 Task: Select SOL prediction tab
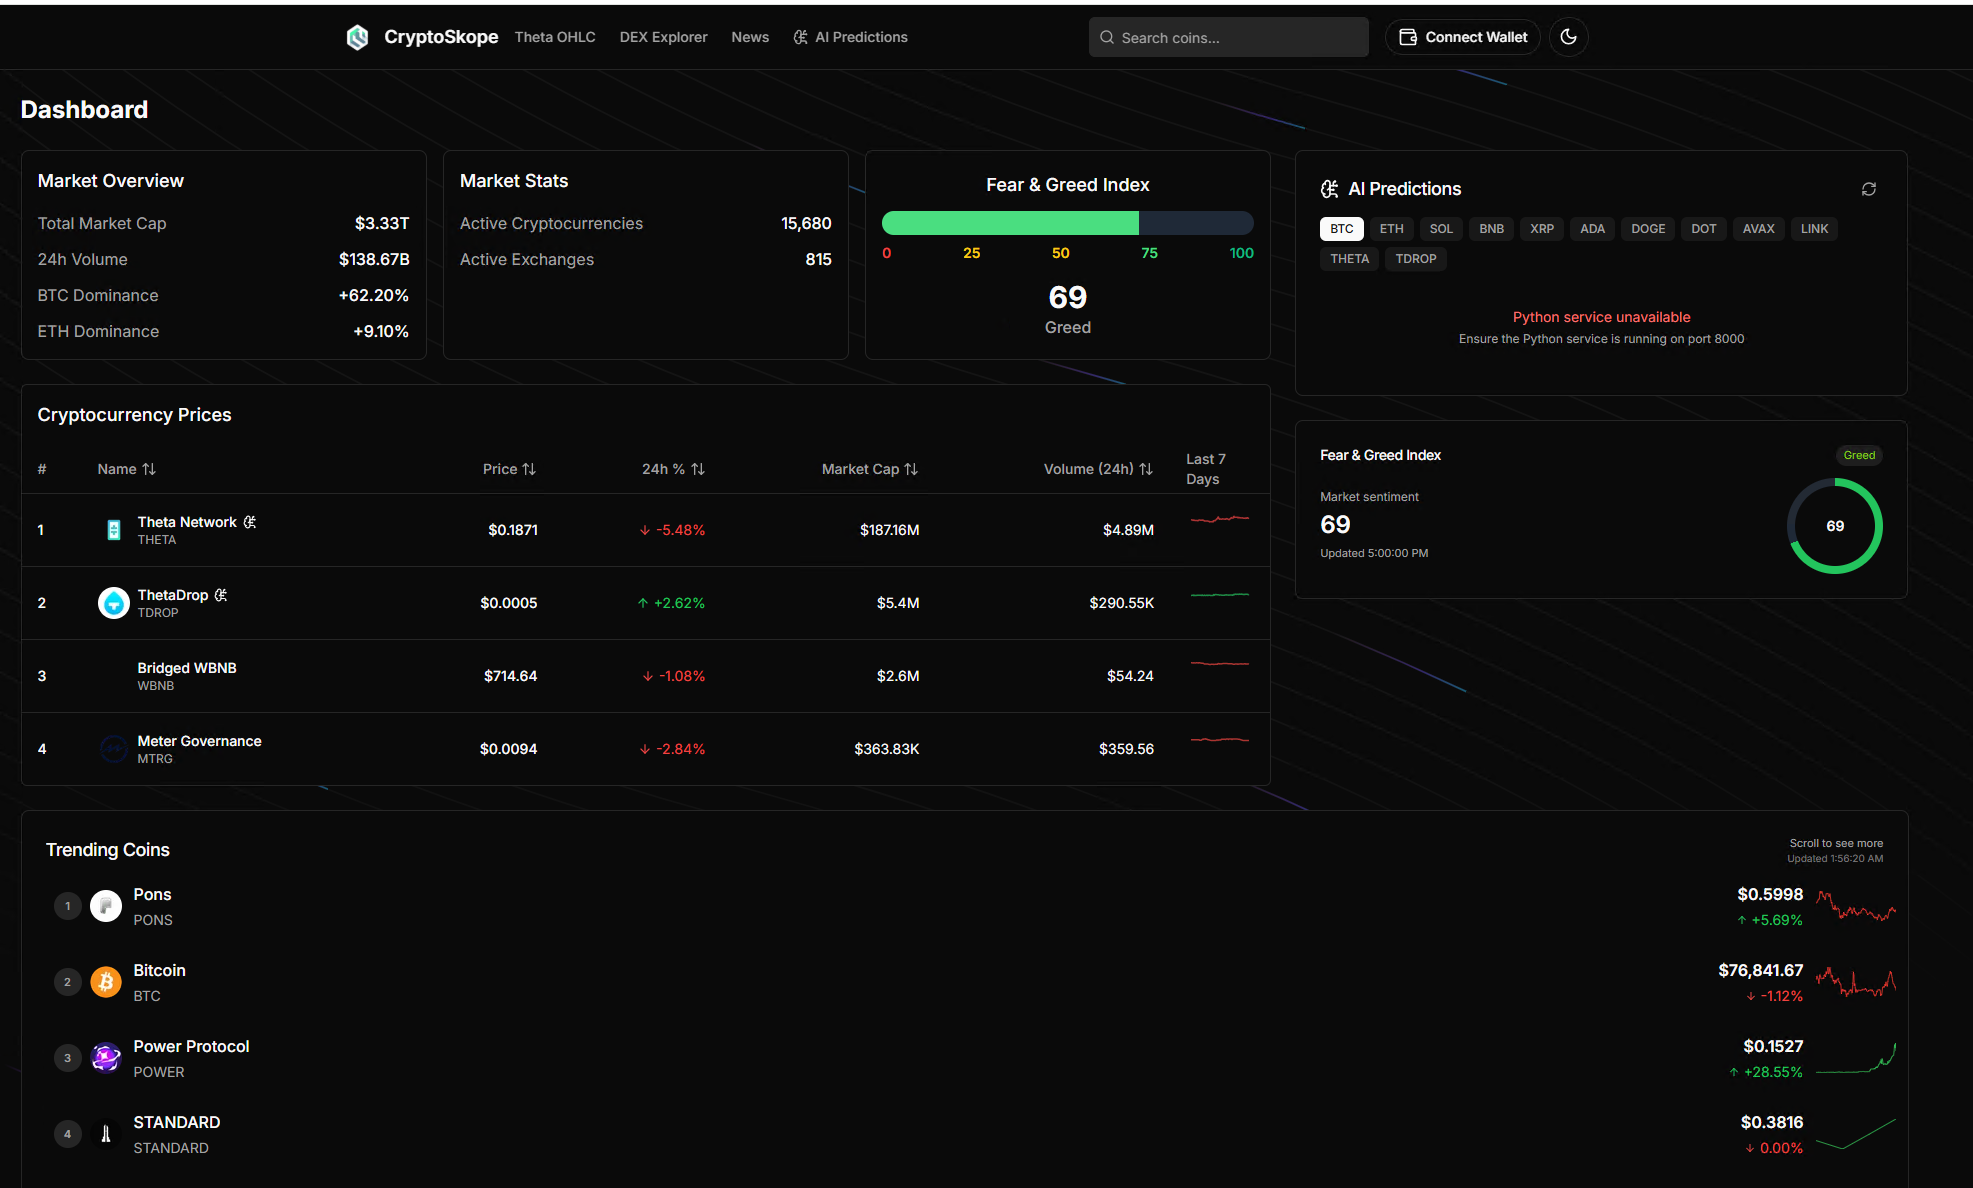point(1441,229)
